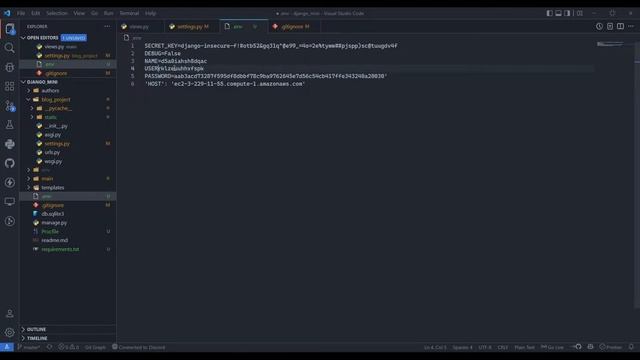Open db.sqlite3 in the file tree
640x360 pixels.
click(x=53, y=214)
